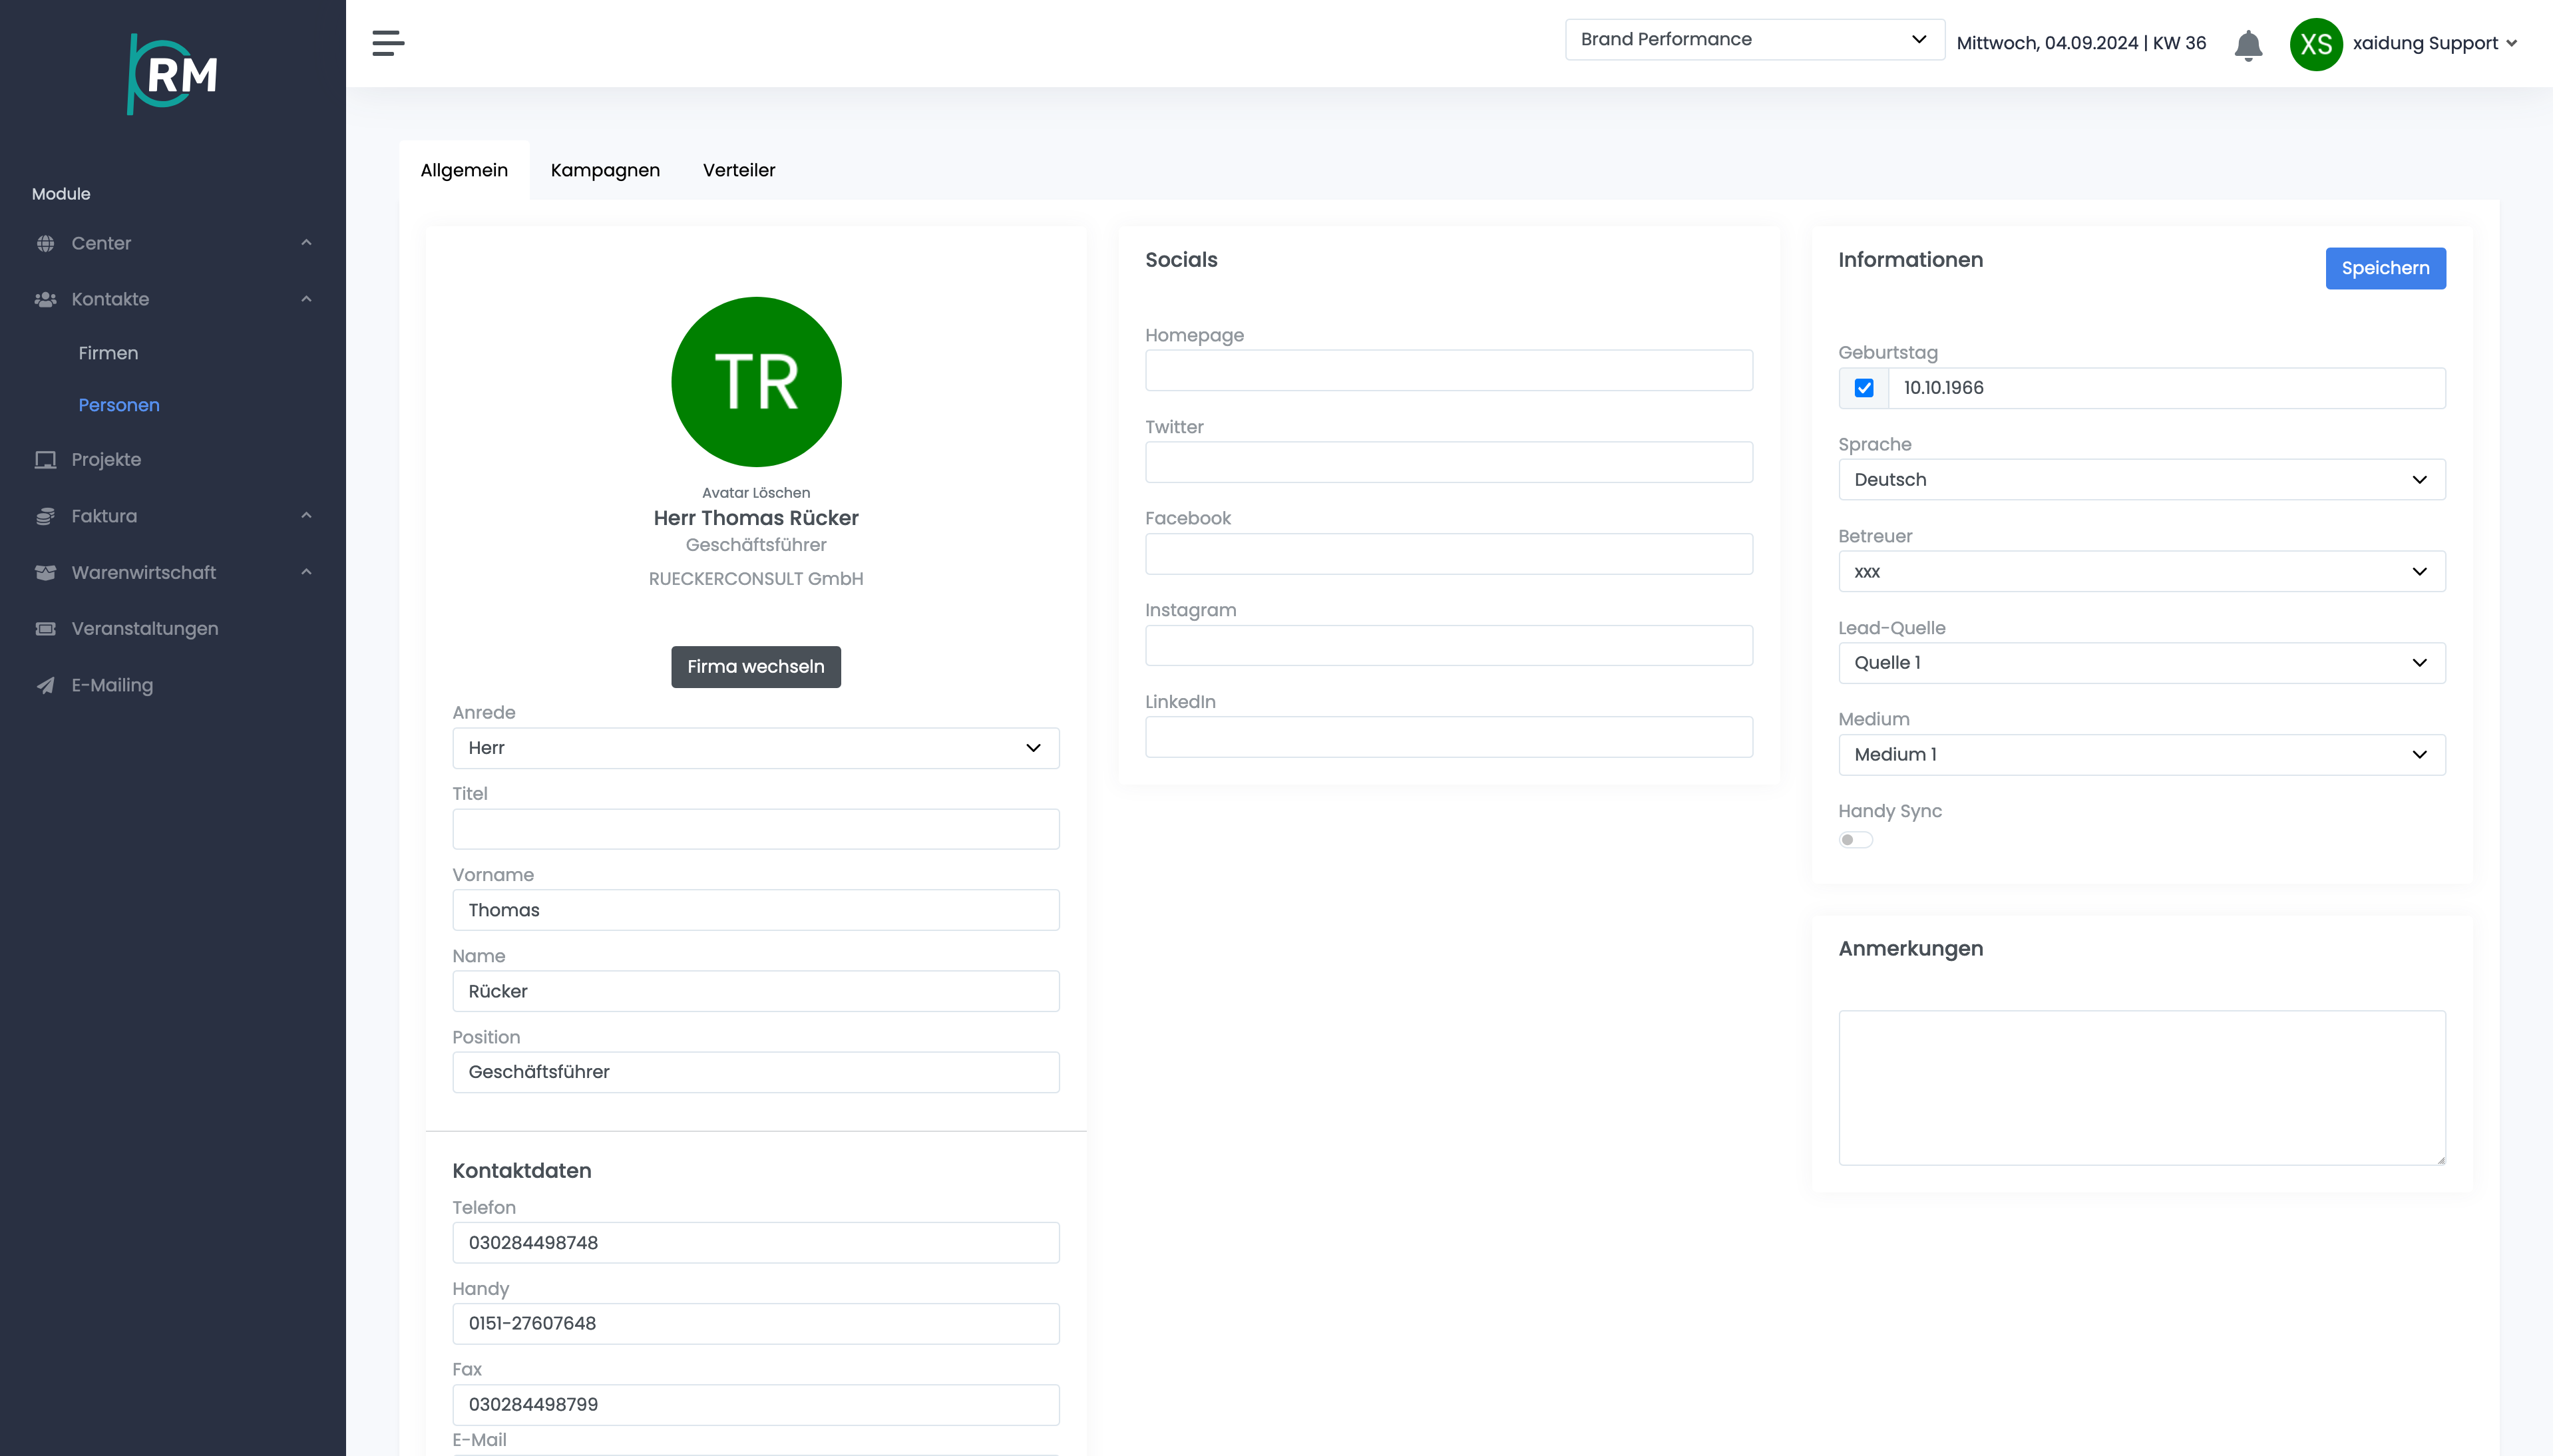Screen dimensions: 2553x1456
Task: Open the Sprache dropdown showing Deutsch
Action: click(2141, 480)
